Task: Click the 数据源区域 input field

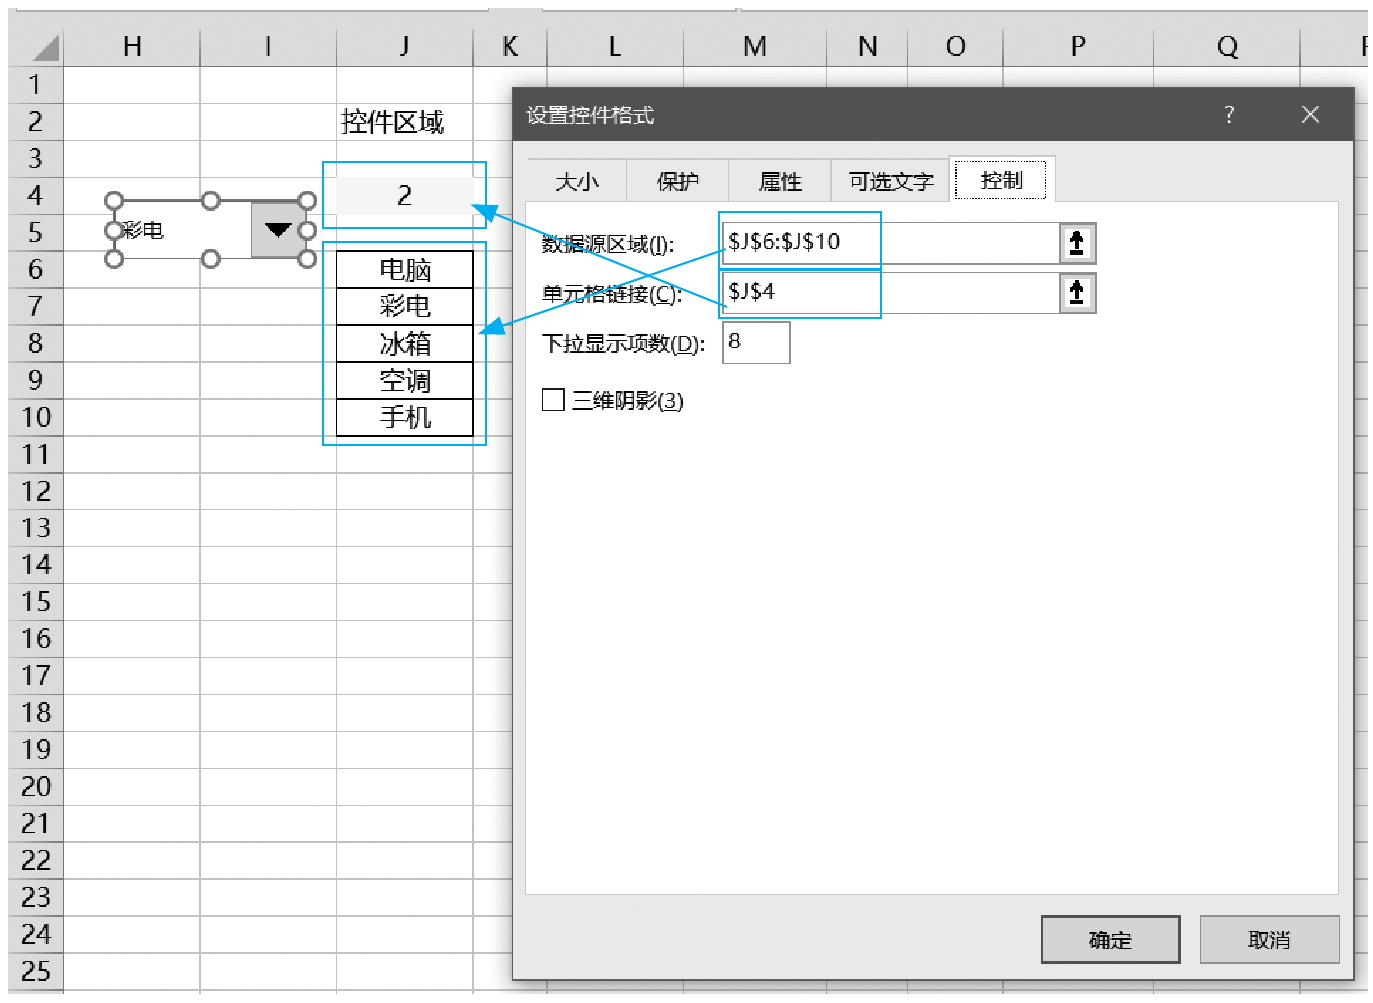Action: coord(890,242)
